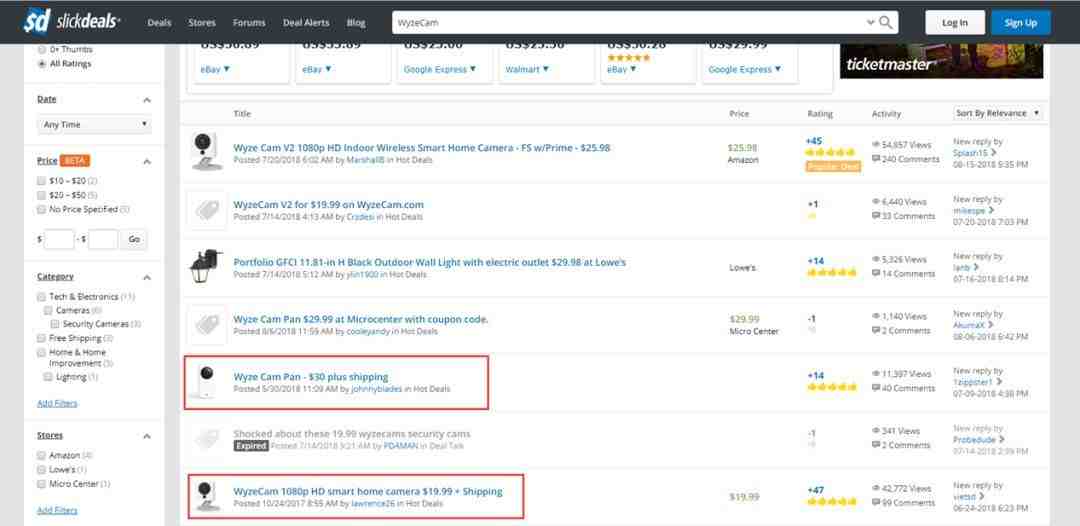Click the search magnifier icon
This screenshot has height=526, width=1080.
pos(886,23)
